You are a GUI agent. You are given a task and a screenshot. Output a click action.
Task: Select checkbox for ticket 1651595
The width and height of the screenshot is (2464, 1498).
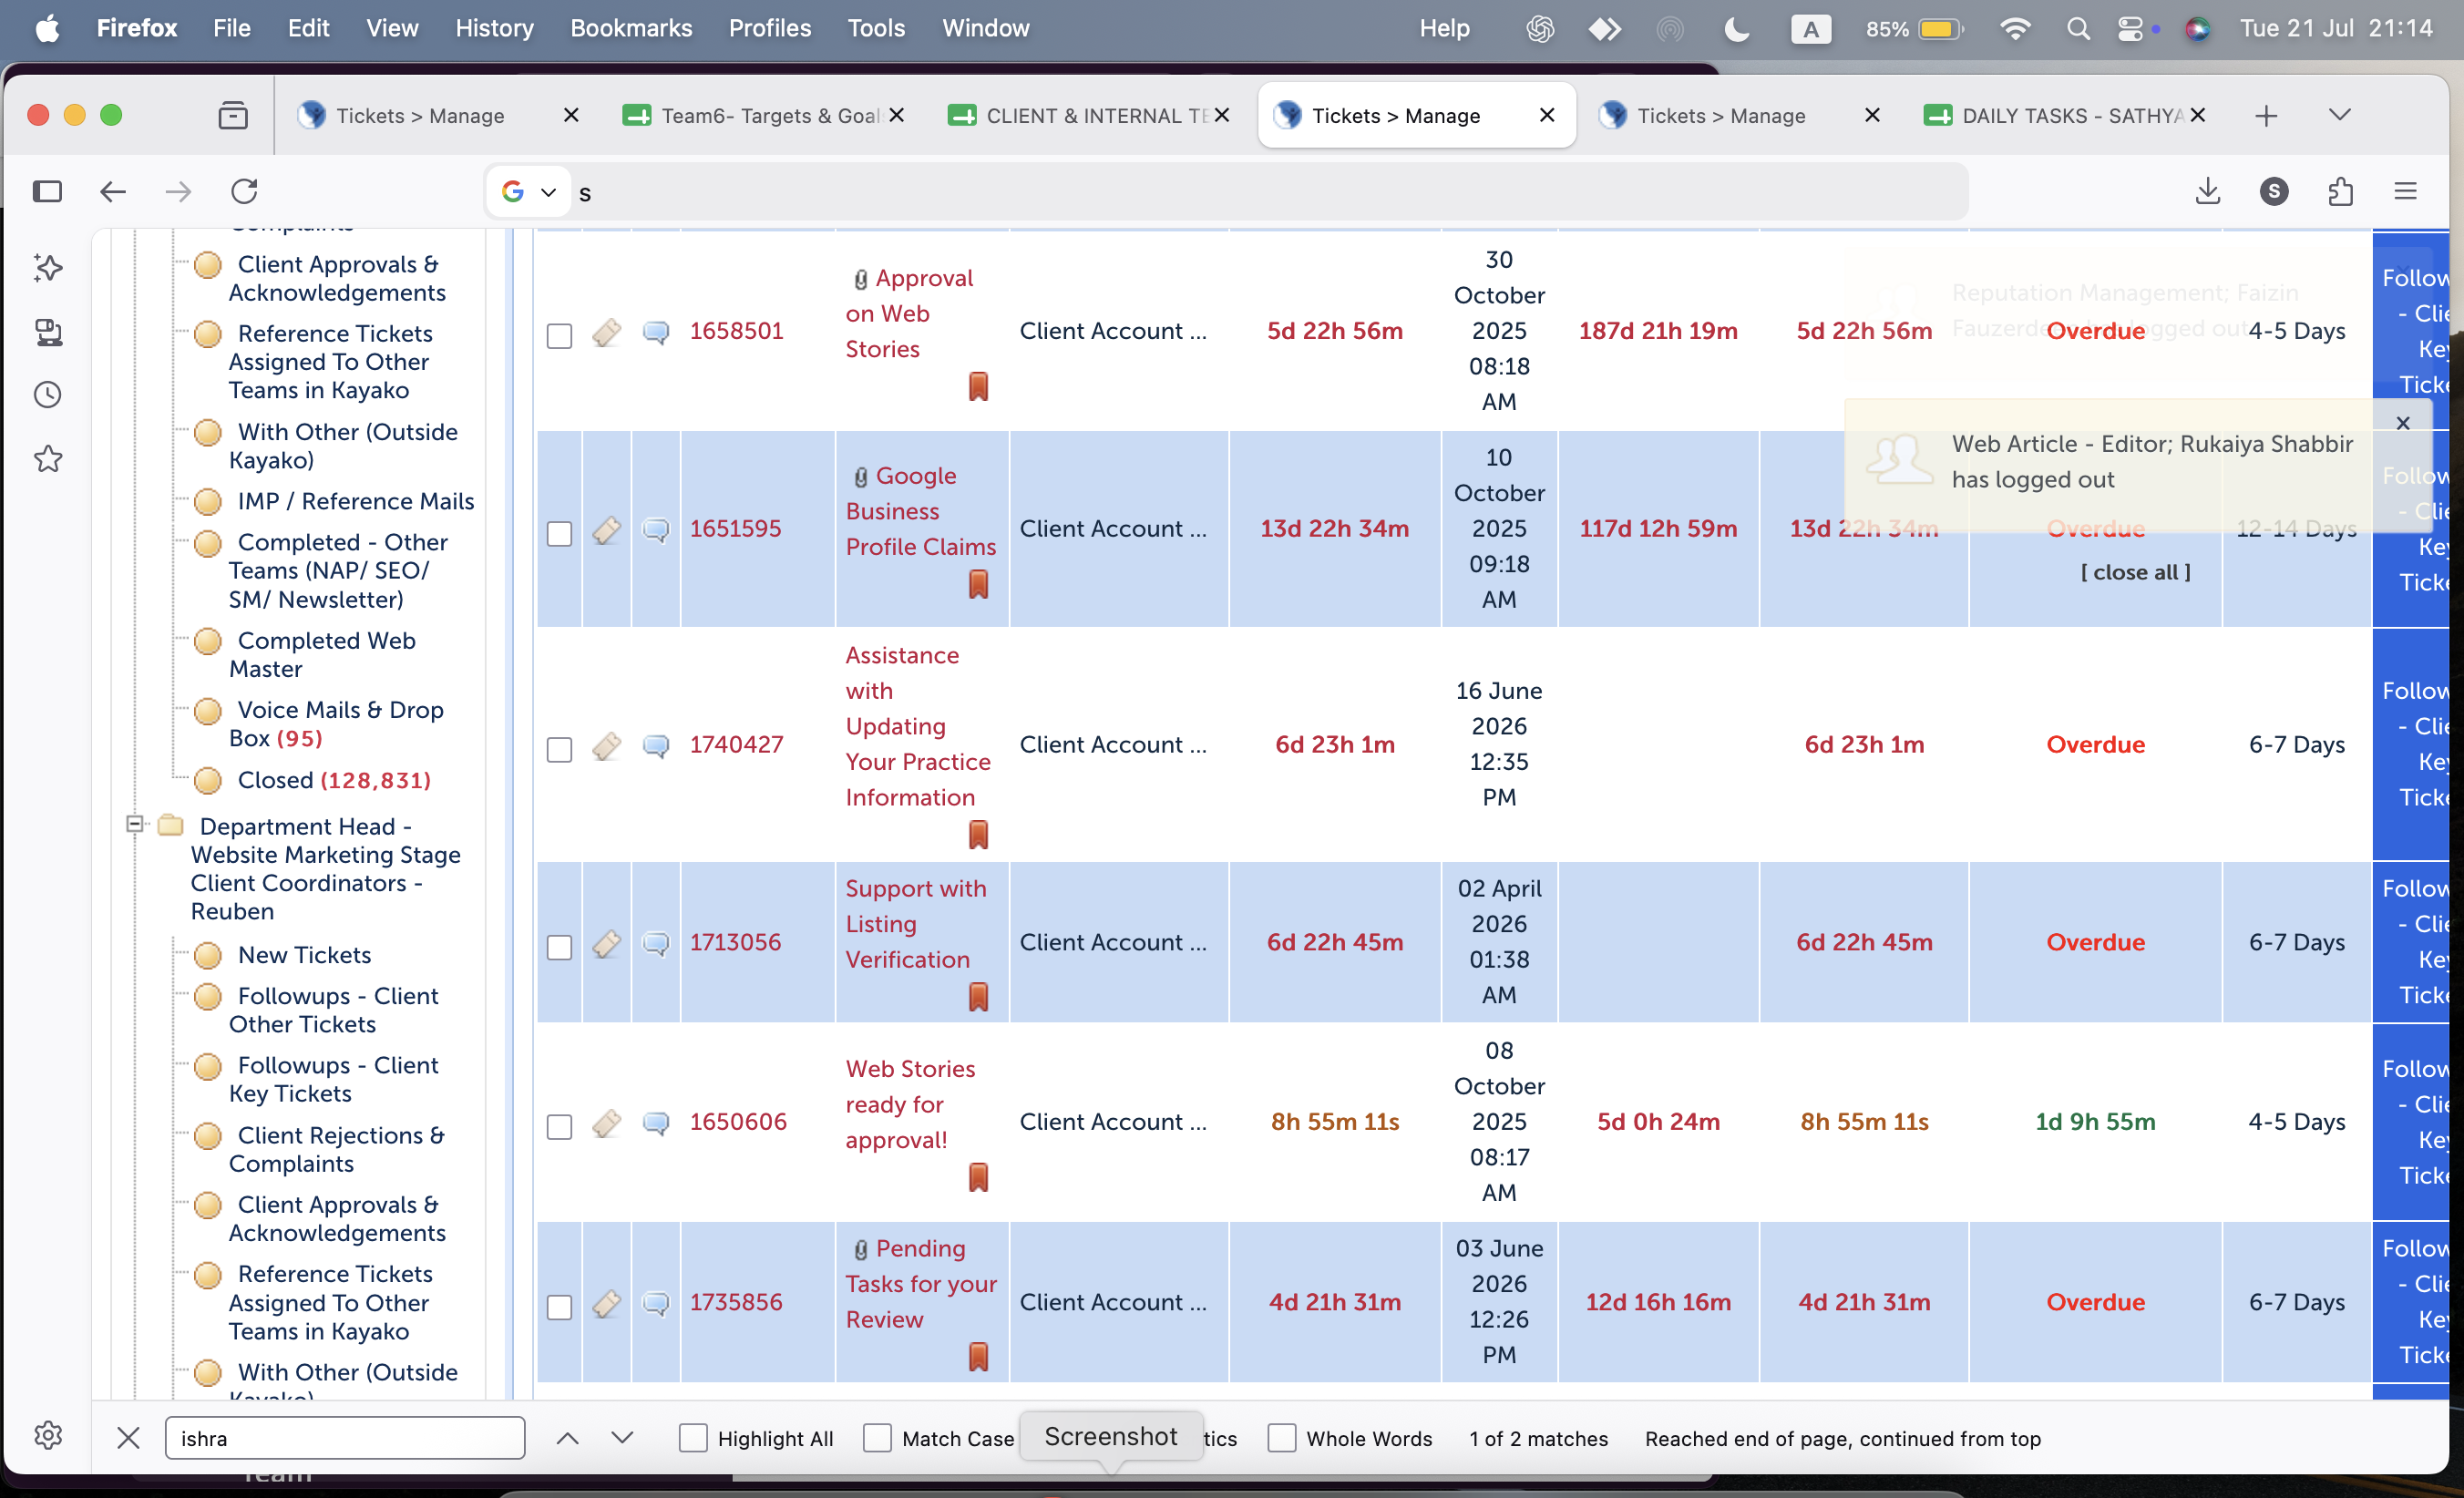[559, 534]
